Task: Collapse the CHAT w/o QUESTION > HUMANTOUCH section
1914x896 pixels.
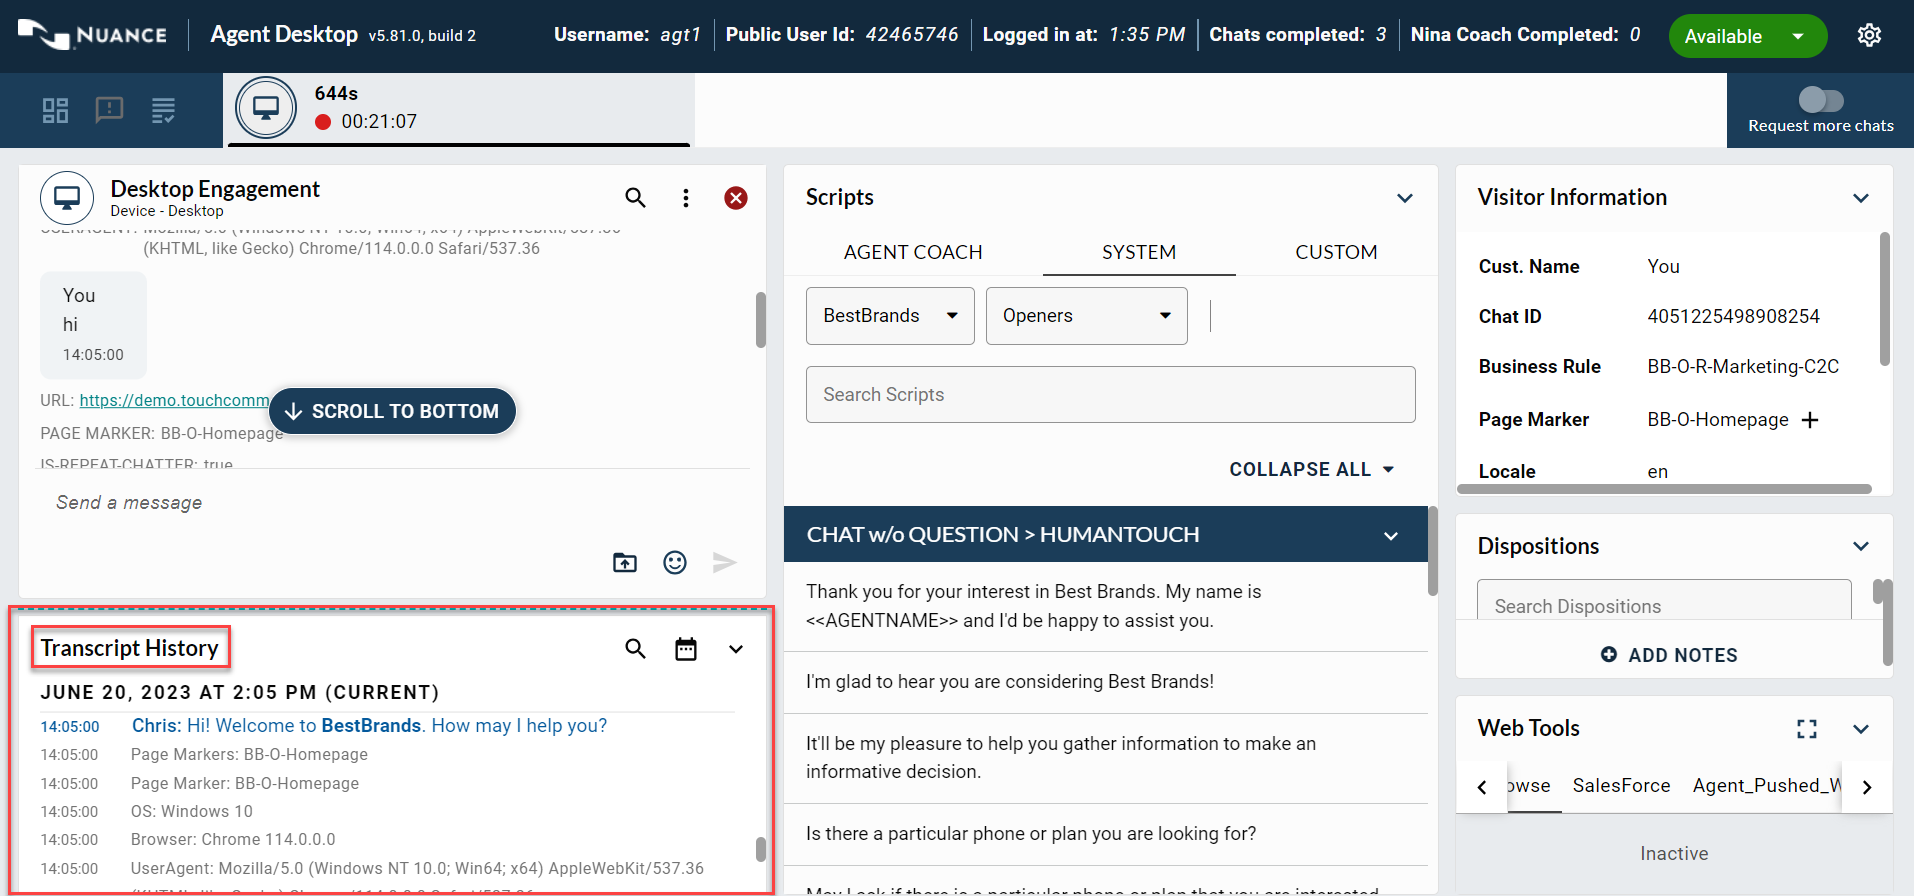Action: [x=1390, y=536]
